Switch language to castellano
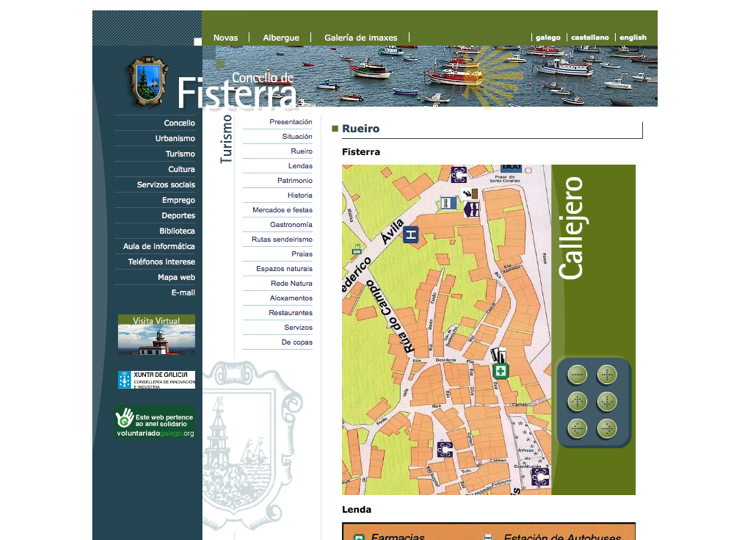 click(x=590, y=37)
